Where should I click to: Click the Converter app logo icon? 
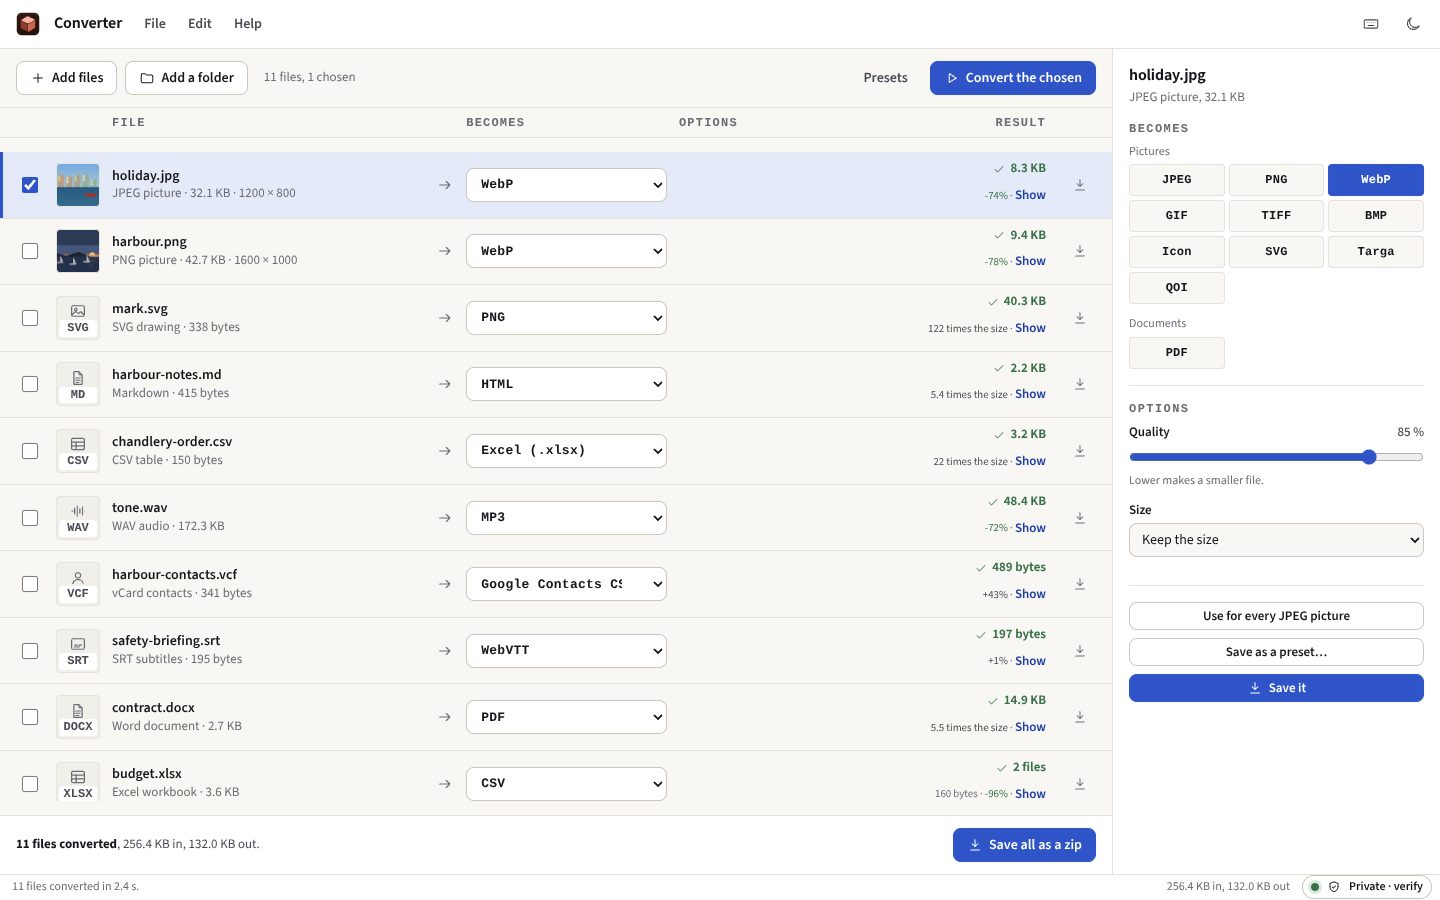[28, 24]
